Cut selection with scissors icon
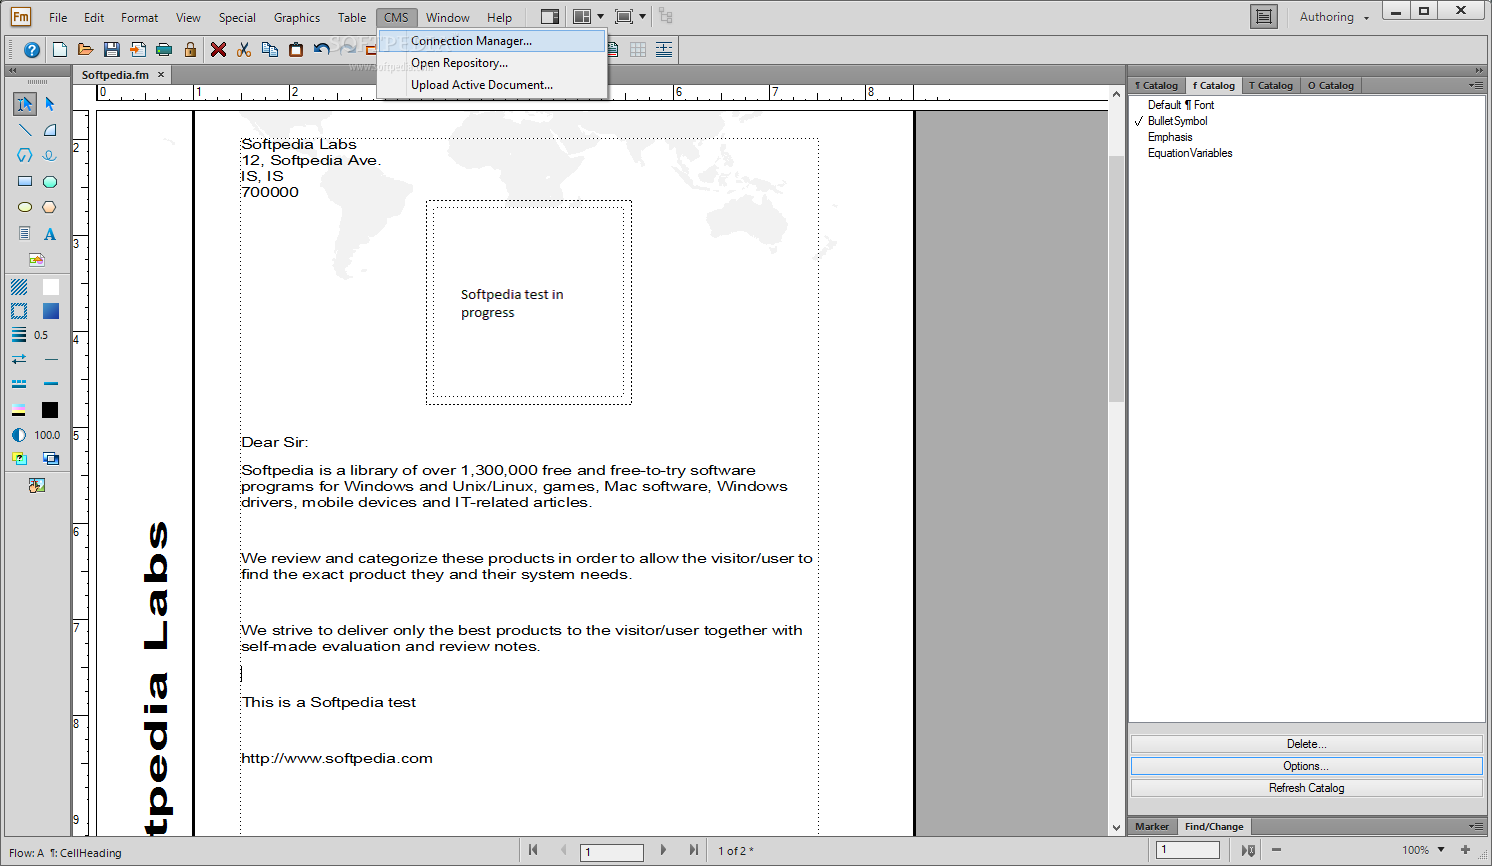 pos(244,50)
